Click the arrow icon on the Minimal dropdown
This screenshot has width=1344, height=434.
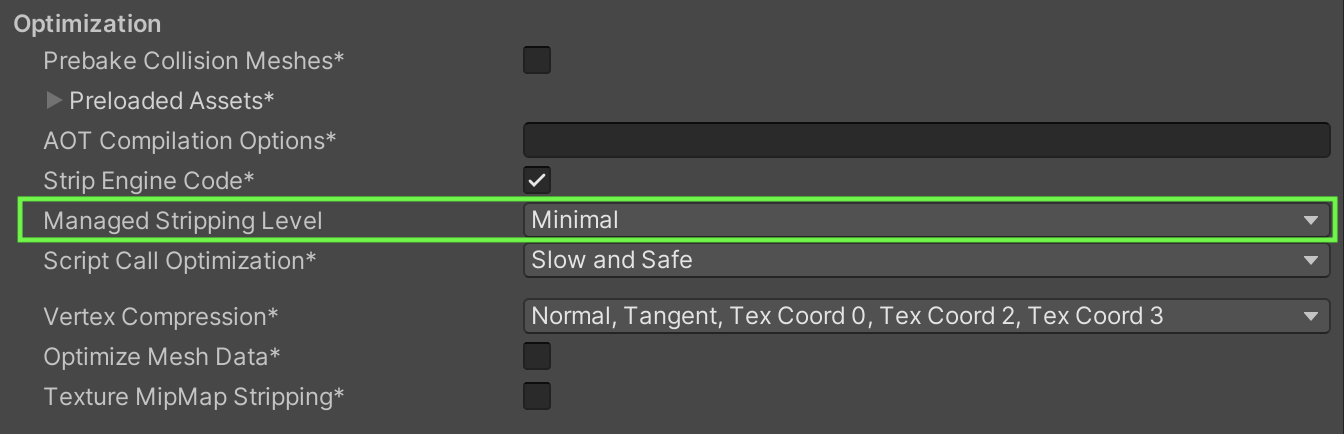[x=1311, y=221]
